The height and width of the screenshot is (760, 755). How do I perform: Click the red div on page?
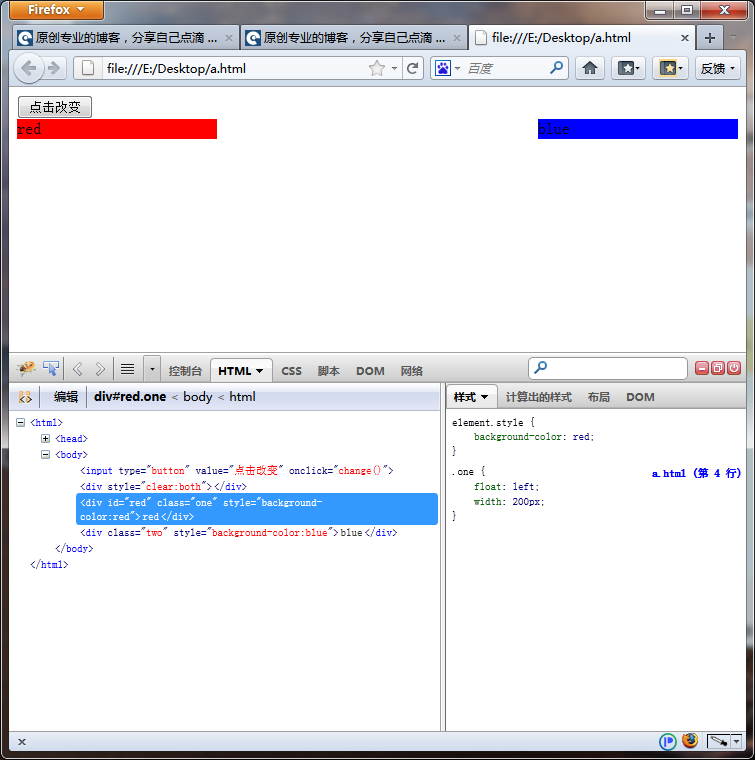pyautogui.click(x=117, y=129)
